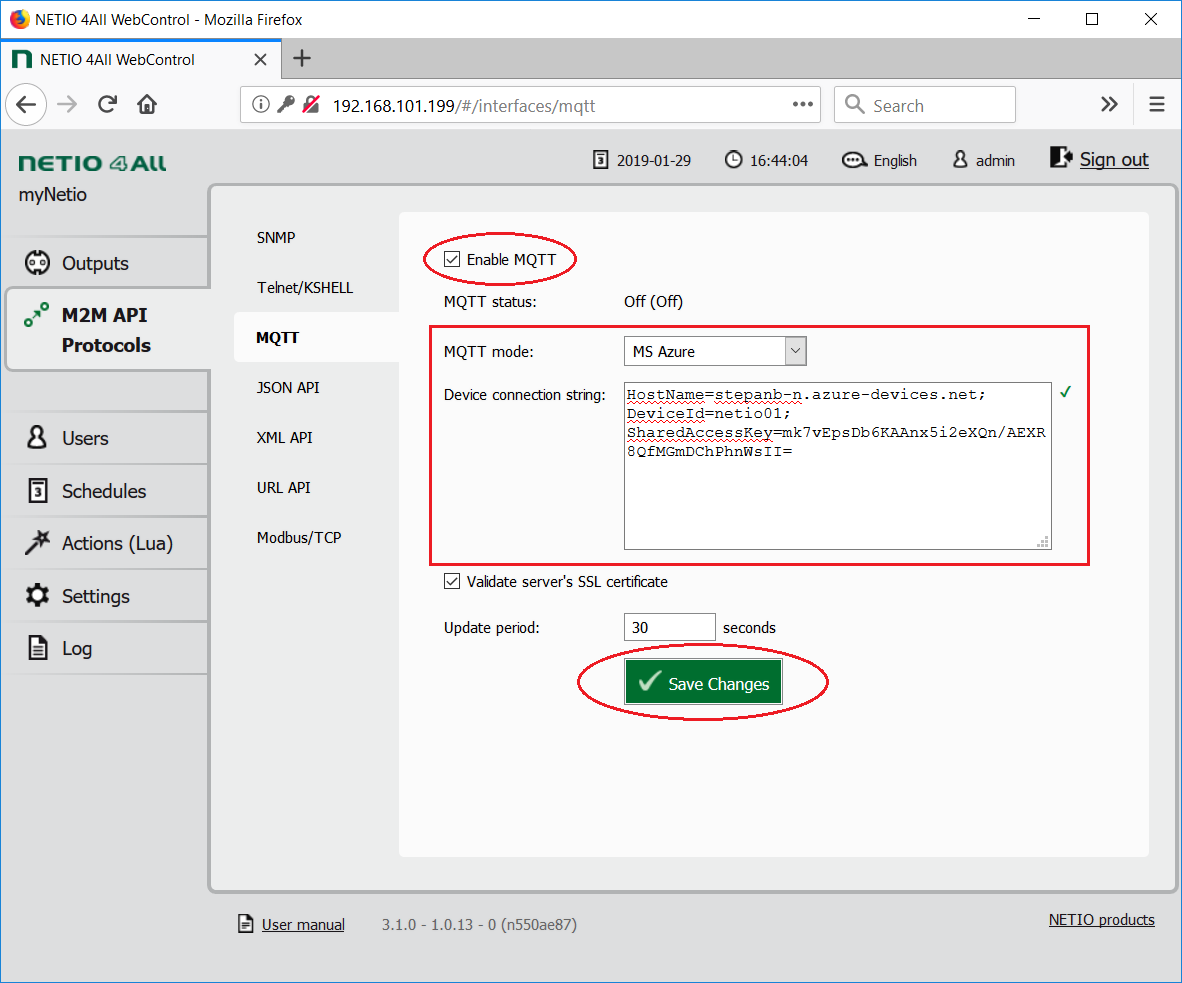This screenshot has width=1182, height=983.
Task: Grab the textarea resize handle corner
Action: [x=1043, y=542]
